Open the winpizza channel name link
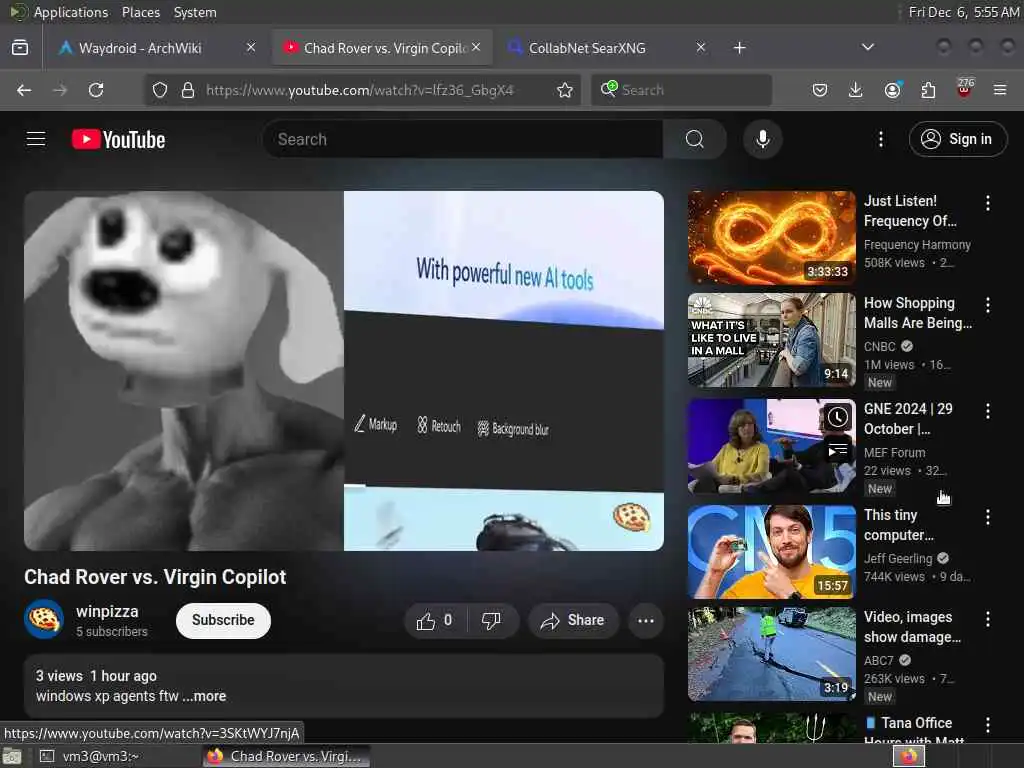The width and height of the screenshot is (1024, 768). (x=107, y=611)
